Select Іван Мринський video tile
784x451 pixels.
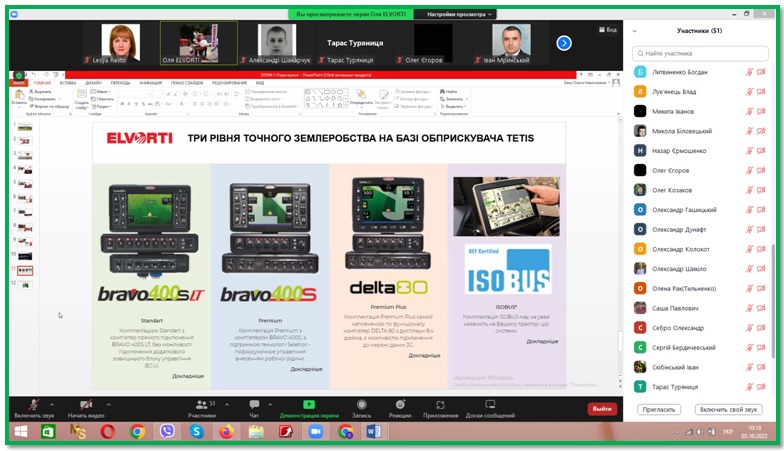[x=510, y=43]
